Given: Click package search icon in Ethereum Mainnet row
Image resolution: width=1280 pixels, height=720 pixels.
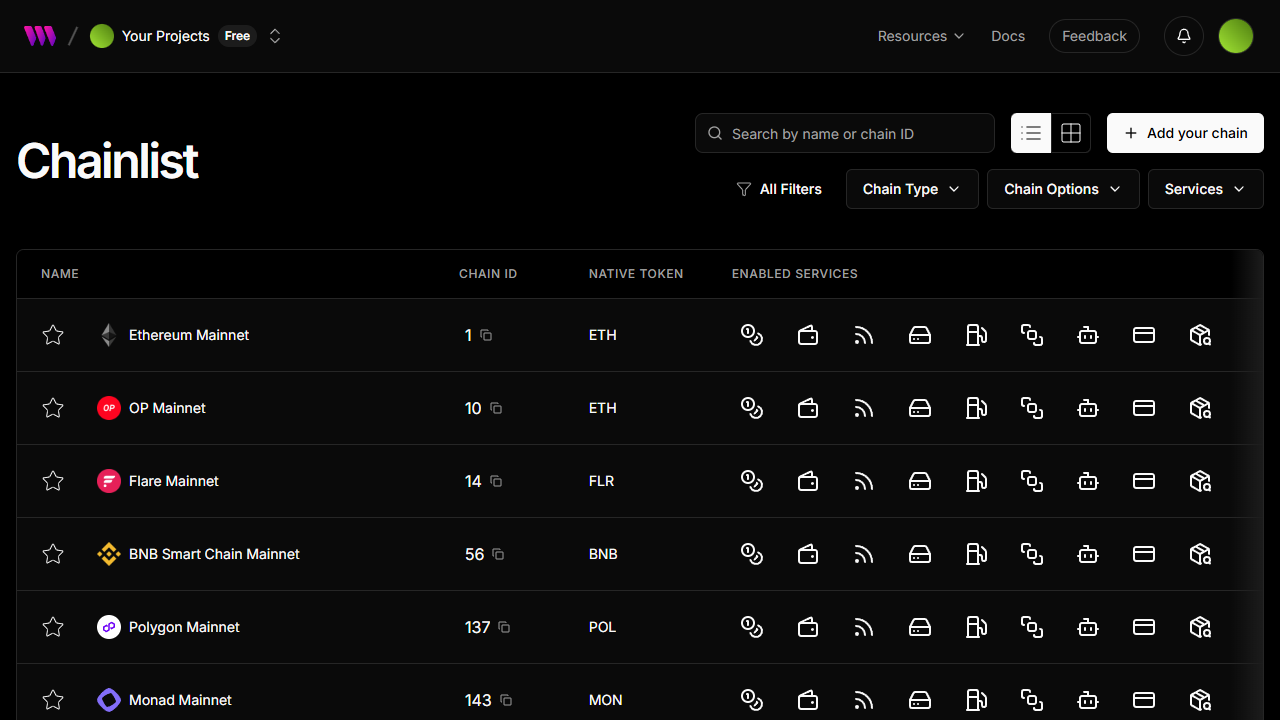Looking at the screenshot, I should coord(1200,335).
